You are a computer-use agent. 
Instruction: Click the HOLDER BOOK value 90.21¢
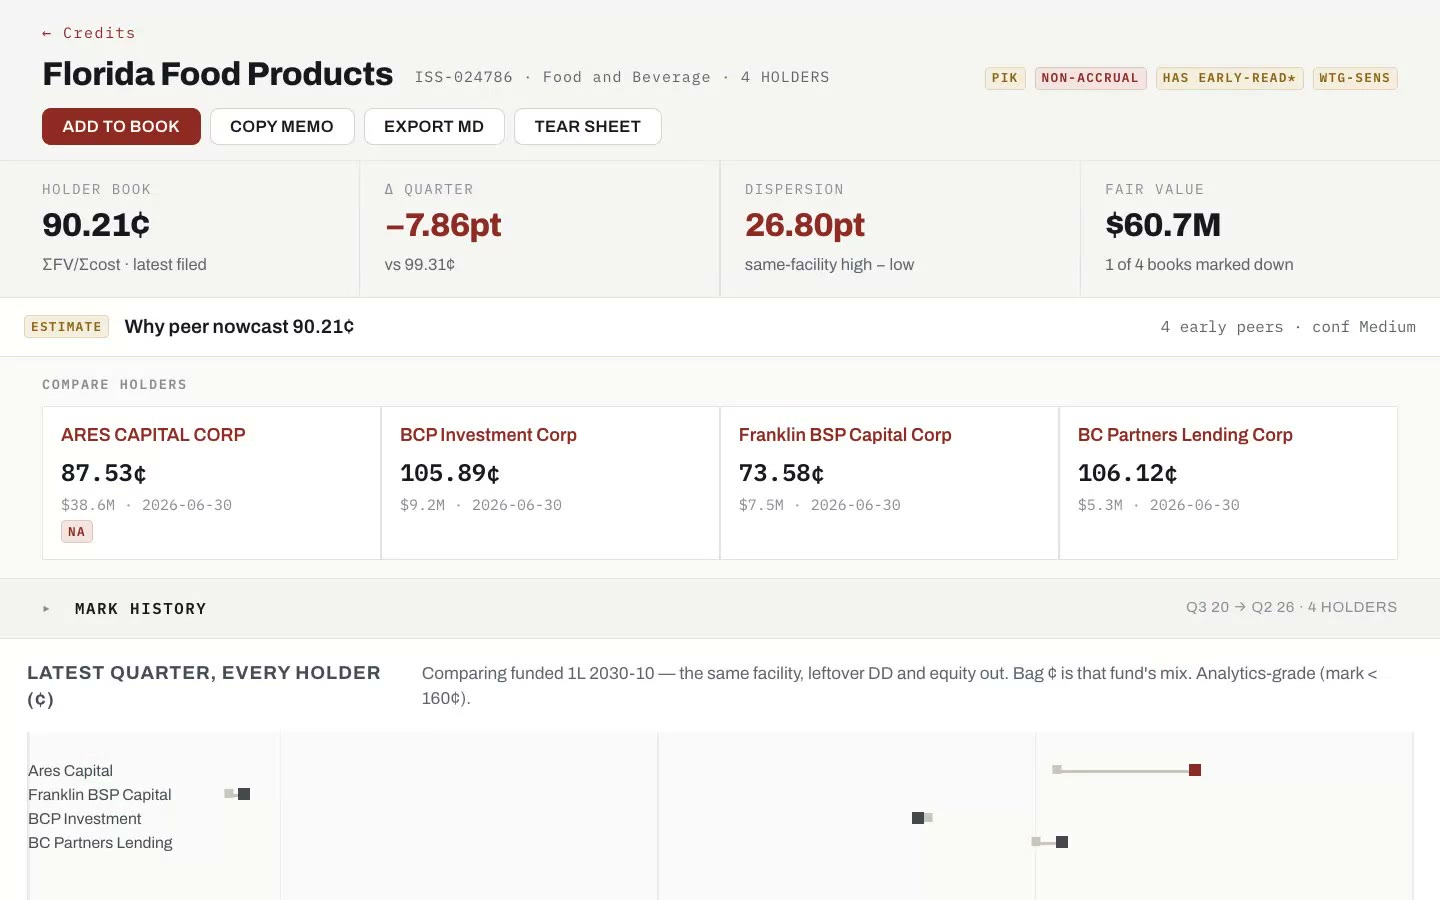pyautogui.click(x=96, y=225)
